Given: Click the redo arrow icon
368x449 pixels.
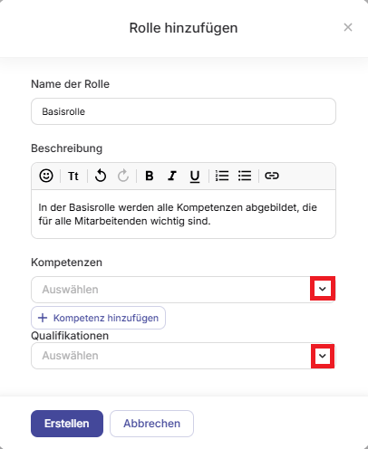Looking at the screenshot, I should tap(123, 175).
